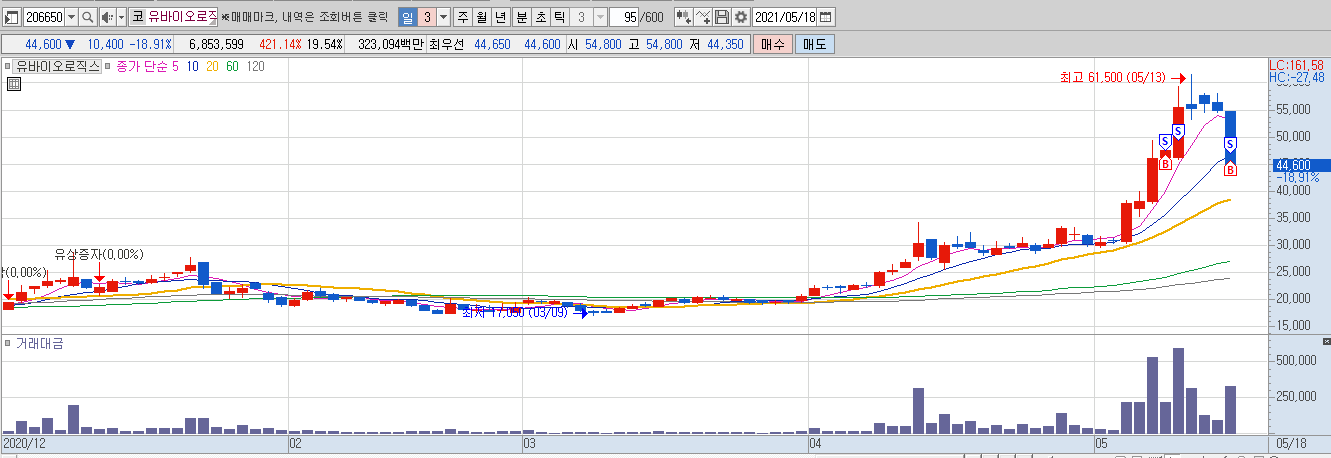Click the best ask price 44,650
Screen dimensions: 1331x458
pyautogui.click(x=493, y=45)
